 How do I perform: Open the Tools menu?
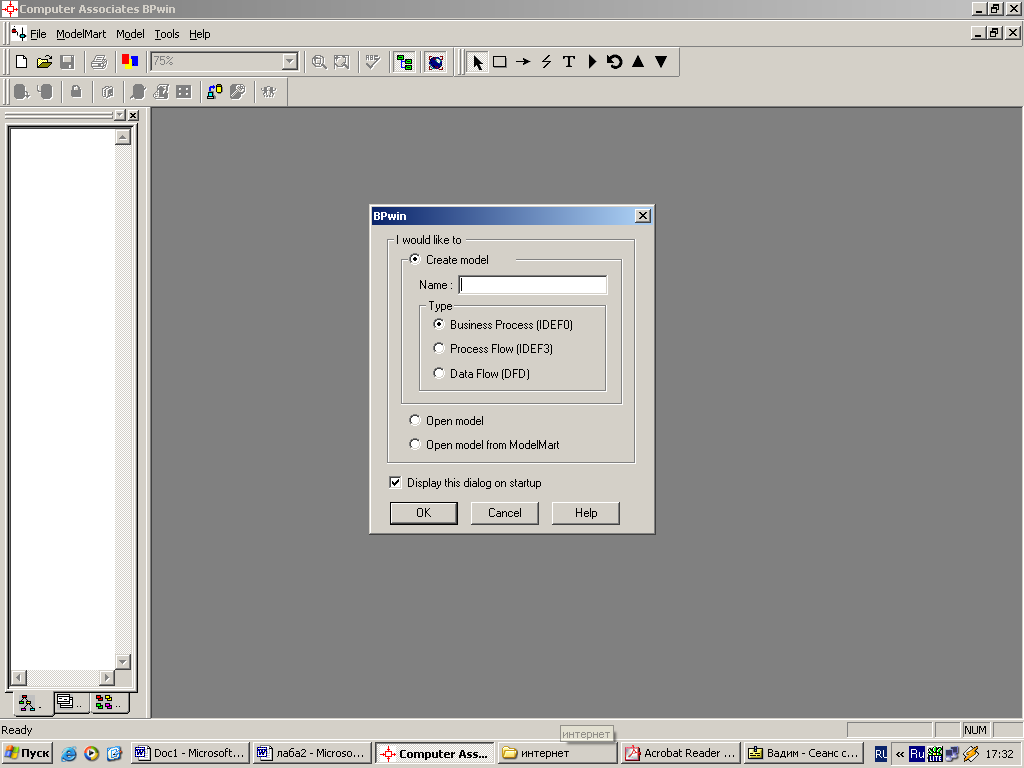[x=167, y=34]
